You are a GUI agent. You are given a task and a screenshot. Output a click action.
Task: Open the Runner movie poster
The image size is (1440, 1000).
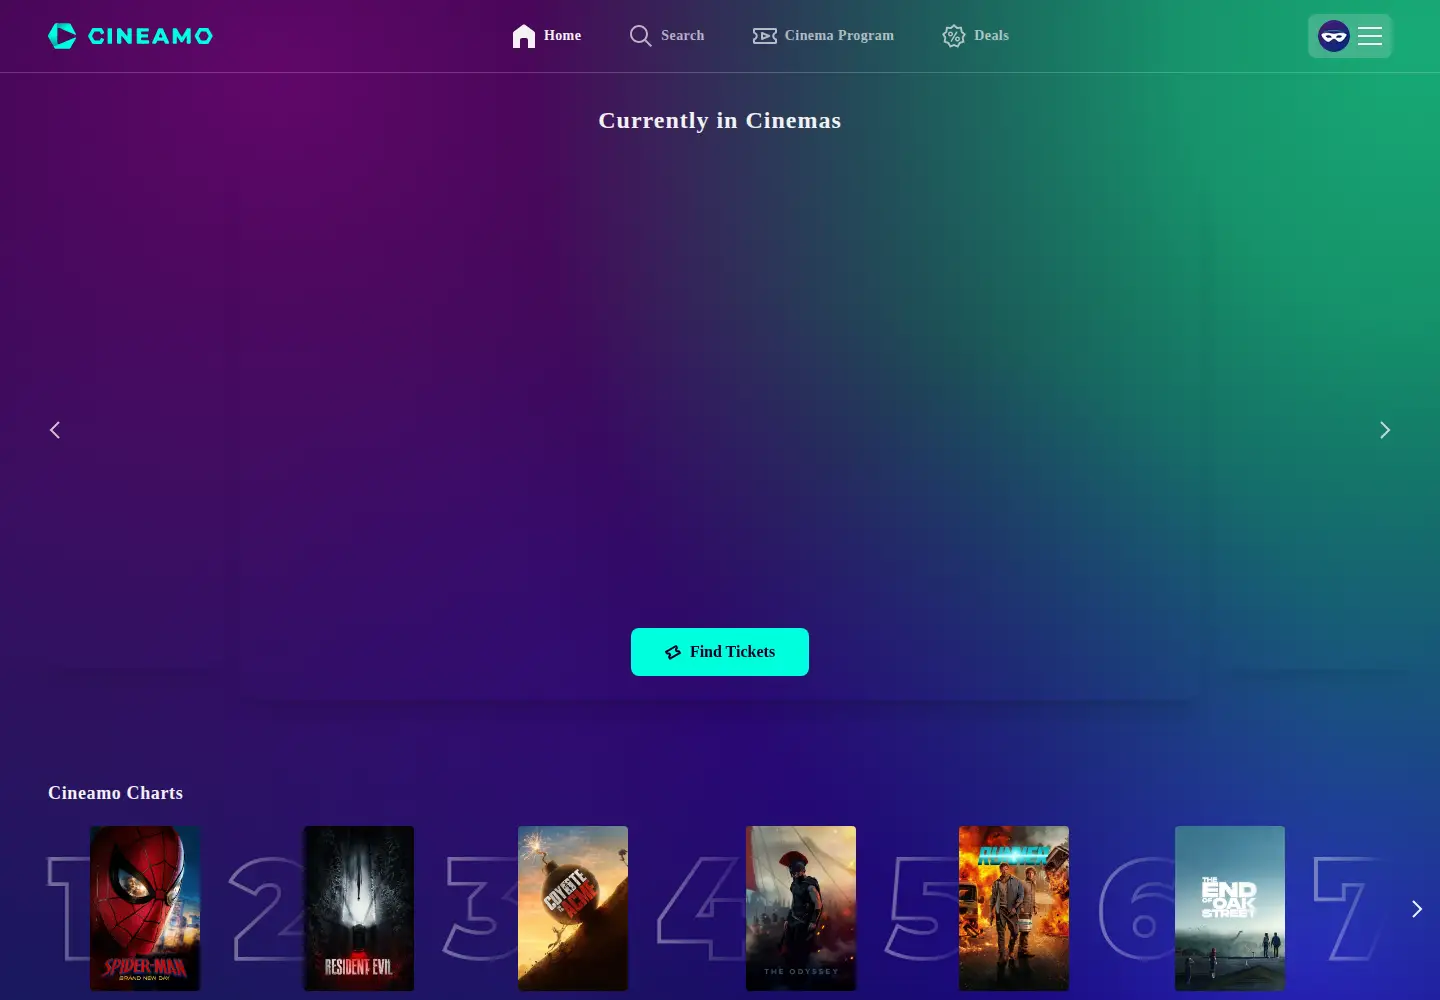1014,908
